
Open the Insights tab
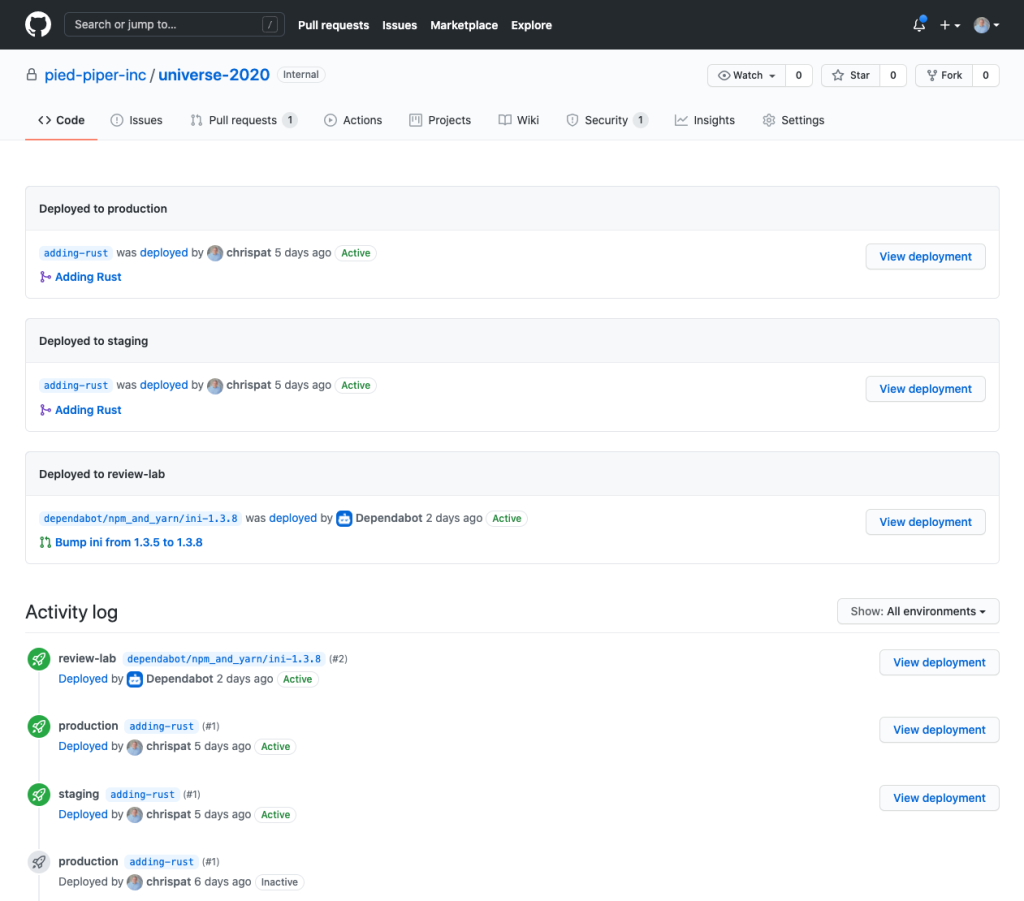[x=704, y=120]
